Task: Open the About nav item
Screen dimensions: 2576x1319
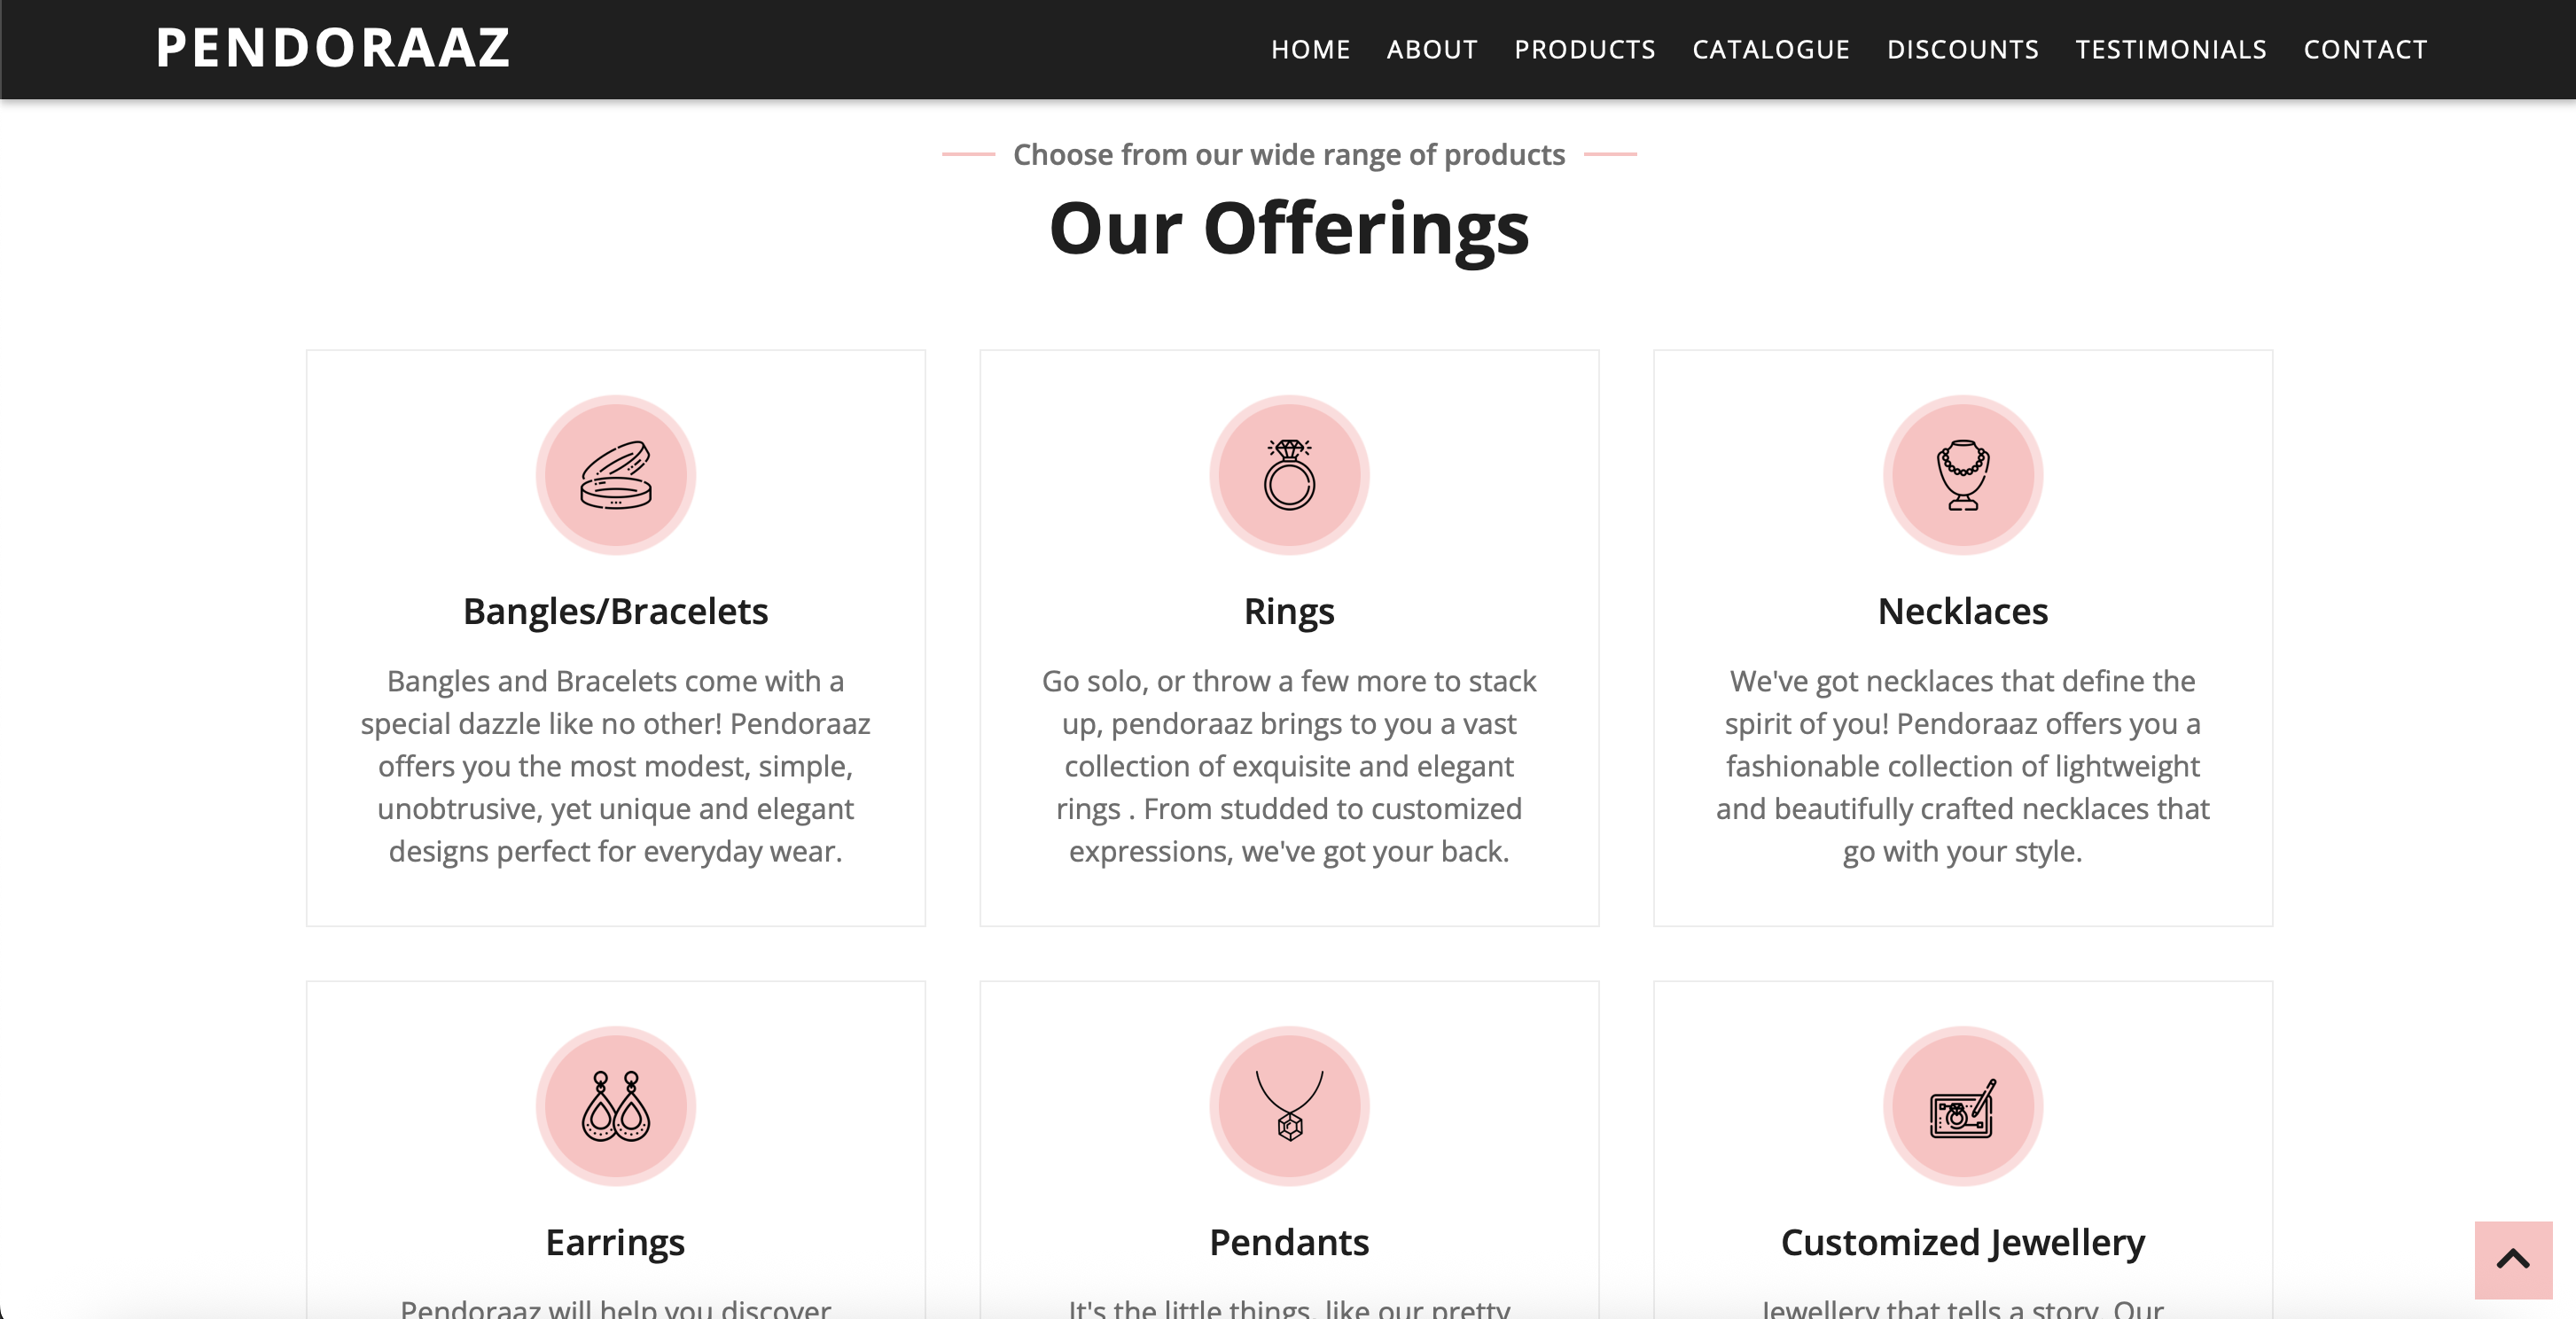Action: pyautogui.click(x=1432, y=50)
